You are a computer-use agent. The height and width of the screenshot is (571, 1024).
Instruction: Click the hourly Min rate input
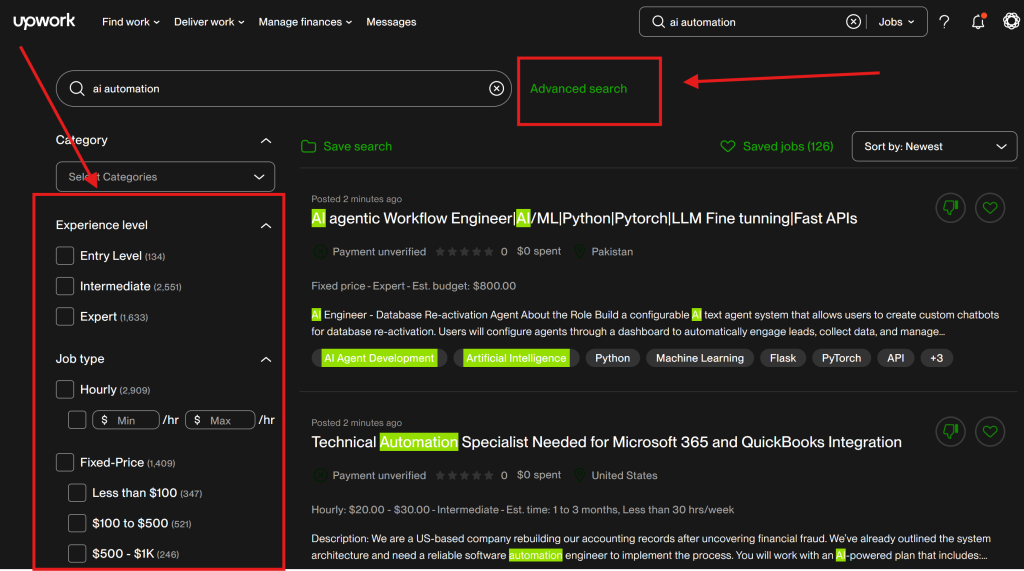[x=125, y=420]
